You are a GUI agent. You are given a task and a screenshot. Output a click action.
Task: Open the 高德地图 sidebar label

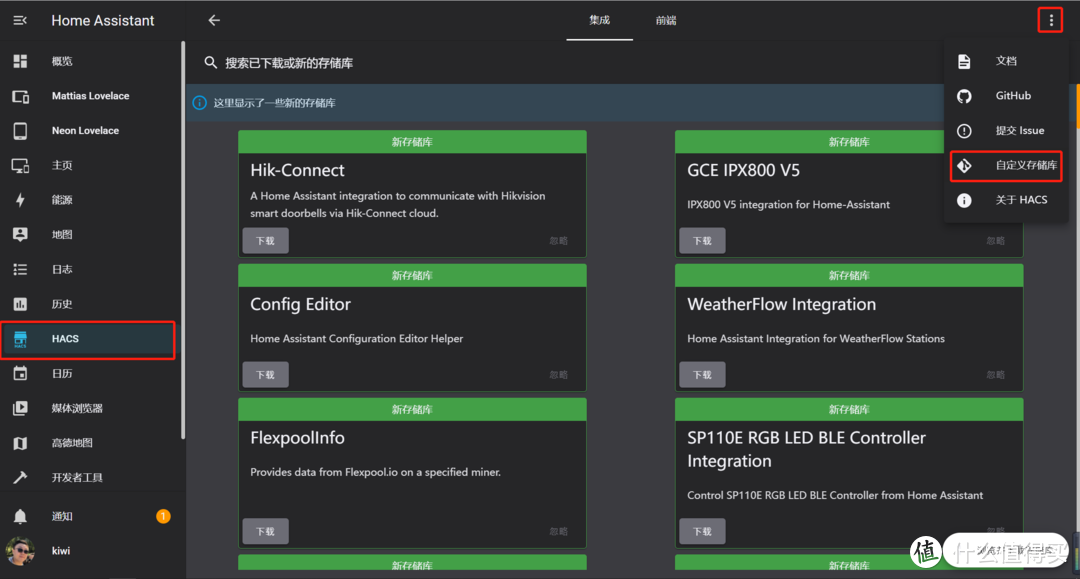(72, 443)
